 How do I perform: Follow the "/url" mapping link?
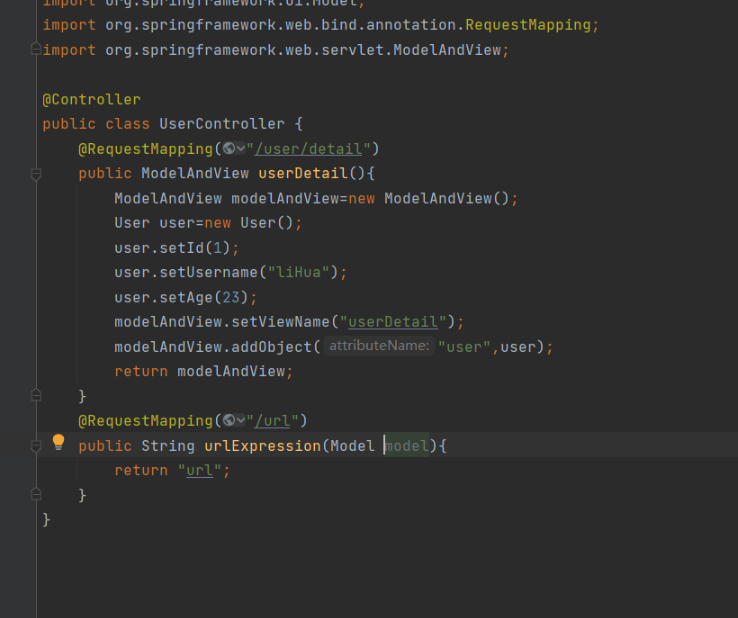tap(272, 421)
